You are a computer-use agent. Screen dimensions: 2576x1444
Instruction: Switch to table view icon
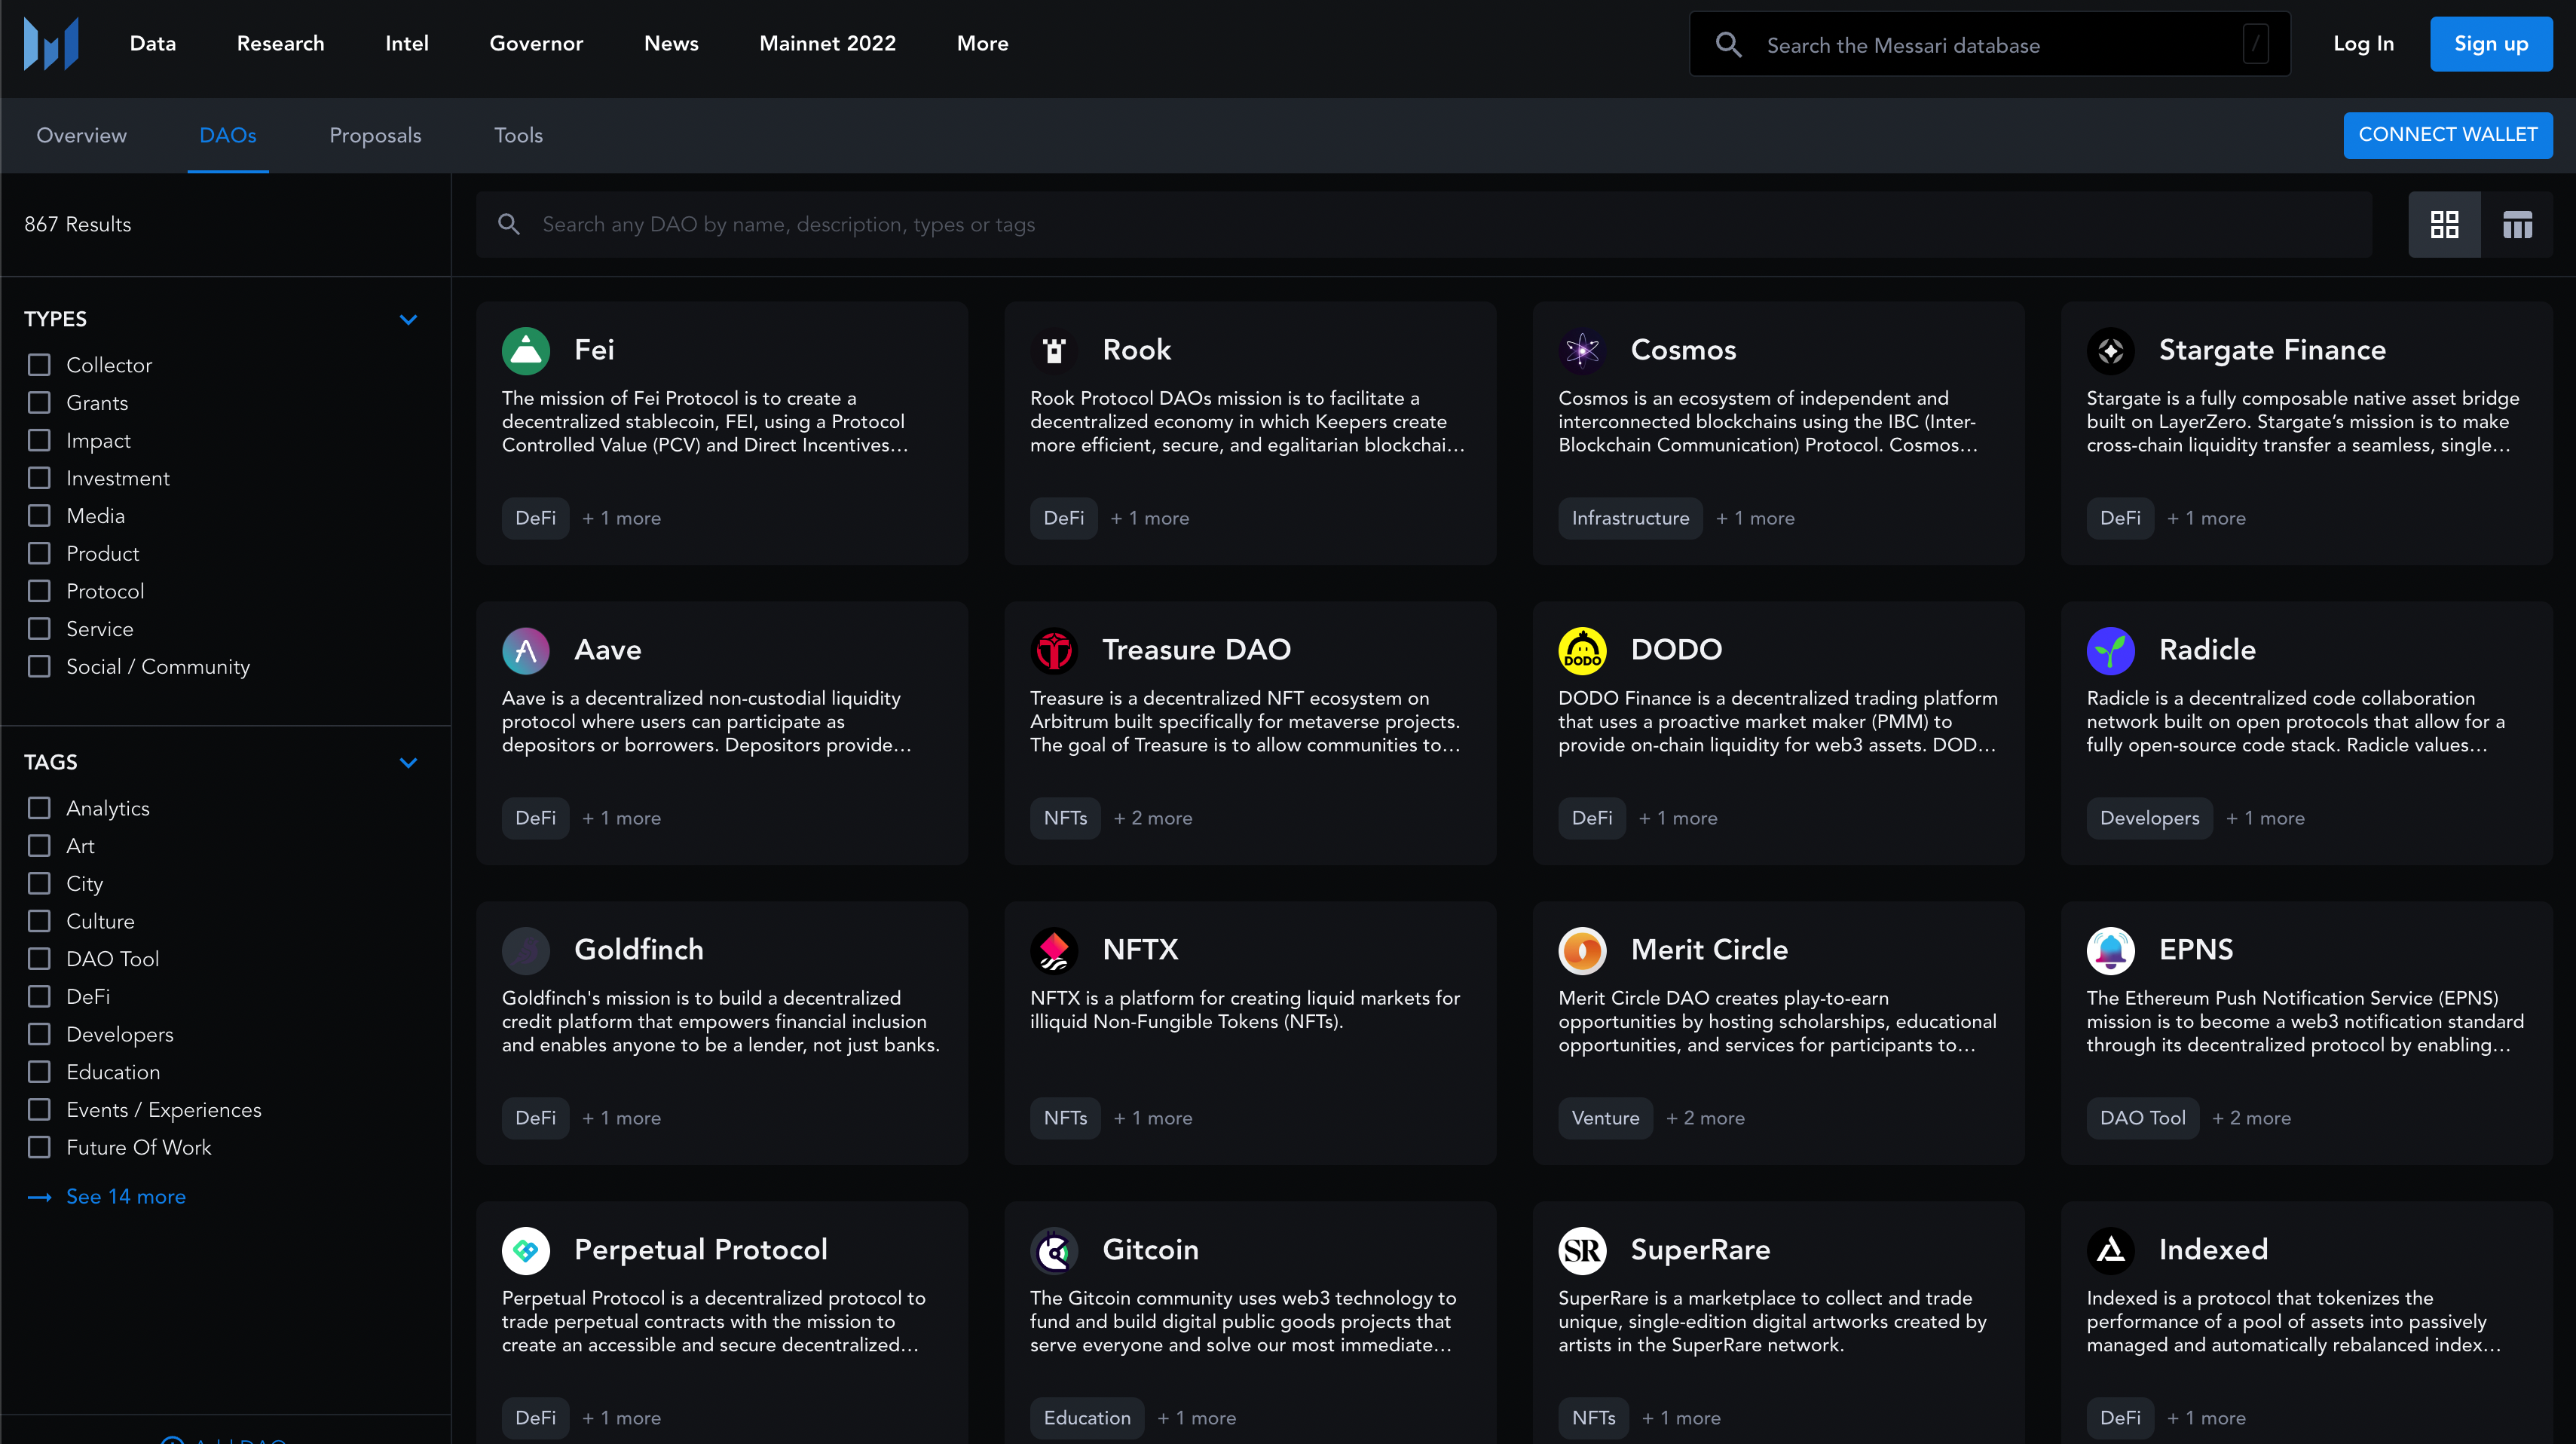click(x=2517, y=224)
